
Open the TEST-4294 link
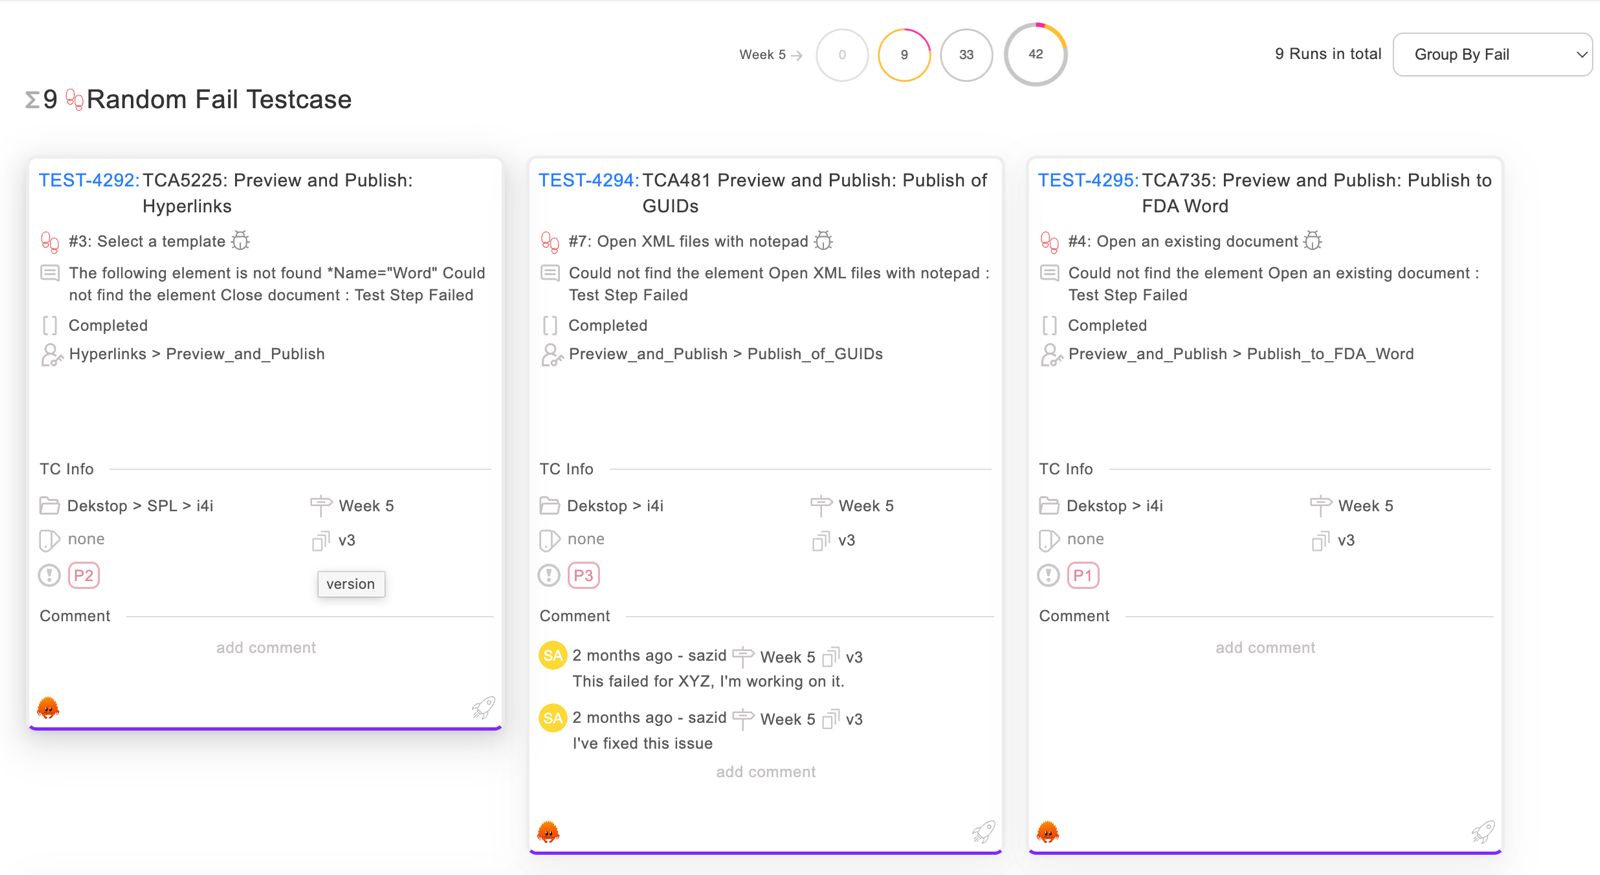(588, 181)
